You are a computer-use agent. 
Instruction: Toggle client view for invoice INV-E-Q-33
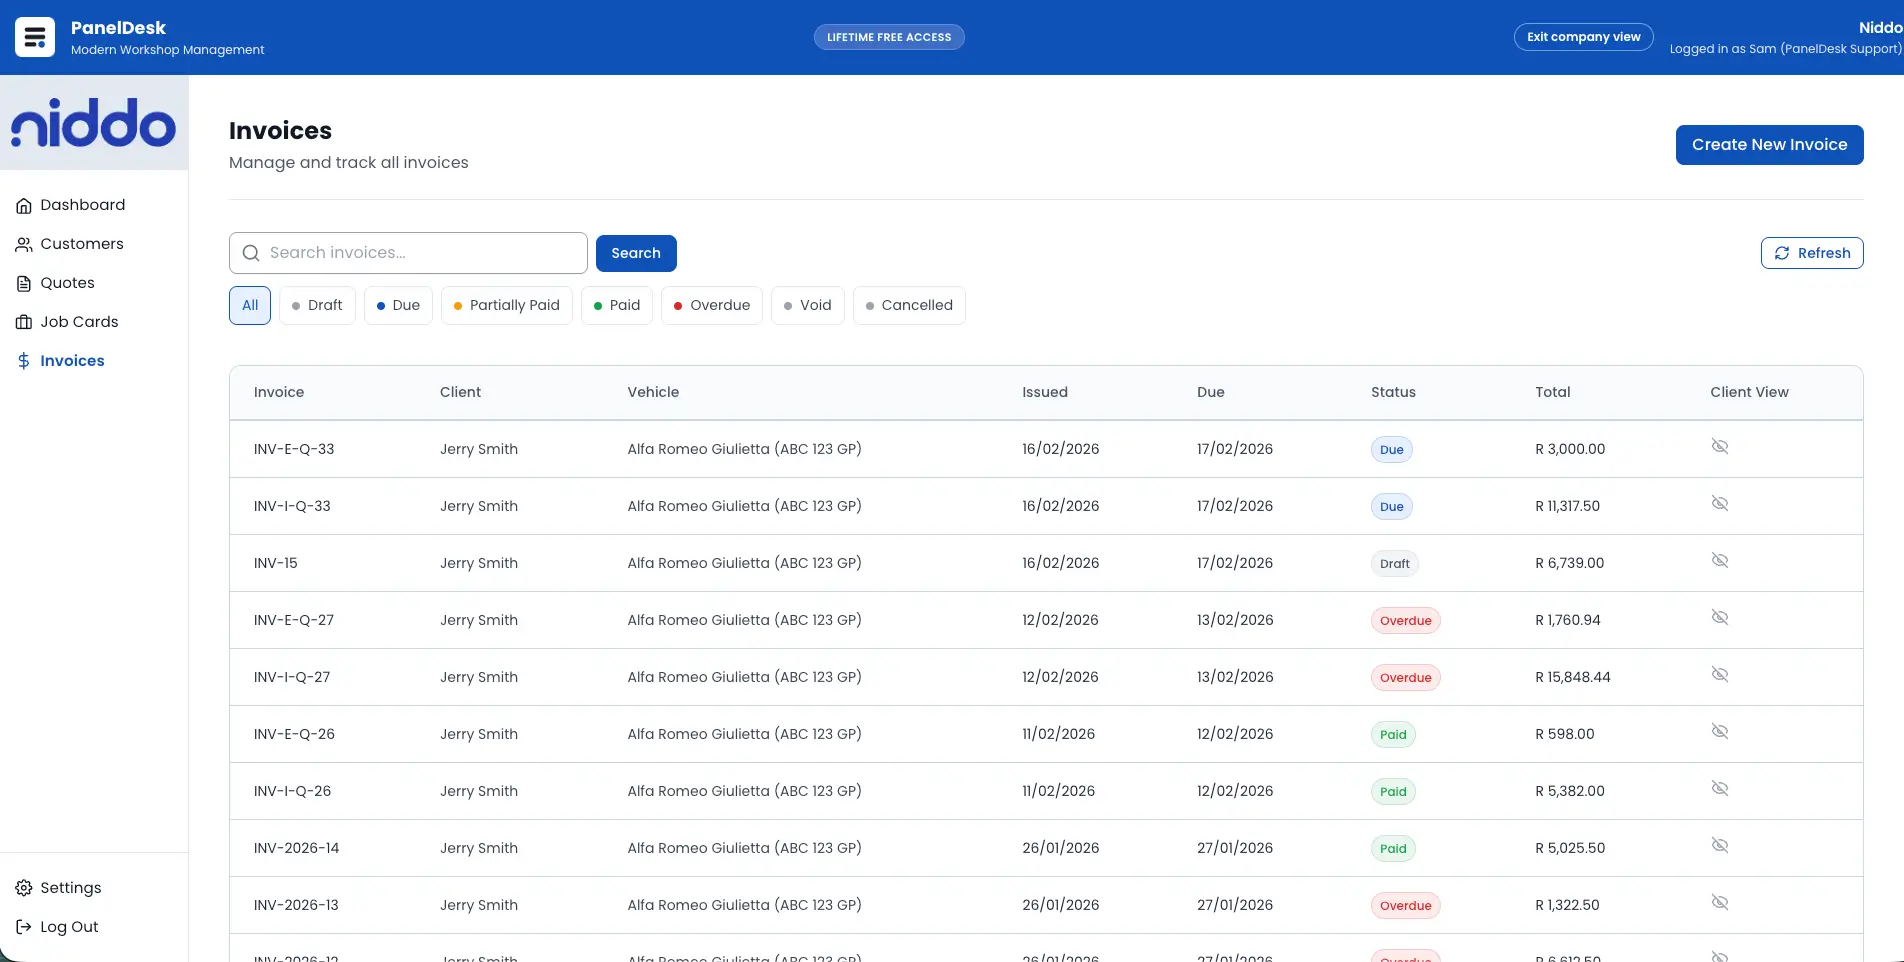pyautogui.click(x=1720, y=446)
